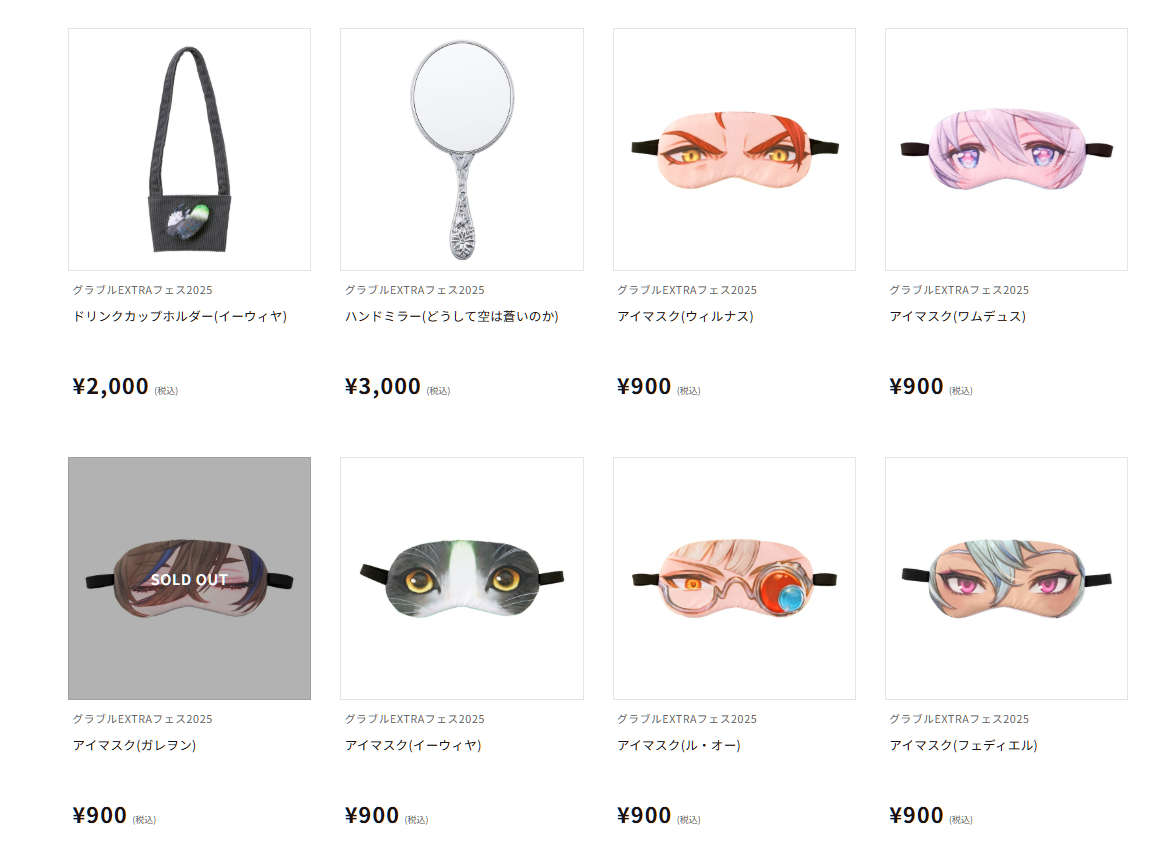Open ハンドミラー(どうして空は蒼いのか) product link
This screenshot has width=1175, height=859.
click(452, 316)
